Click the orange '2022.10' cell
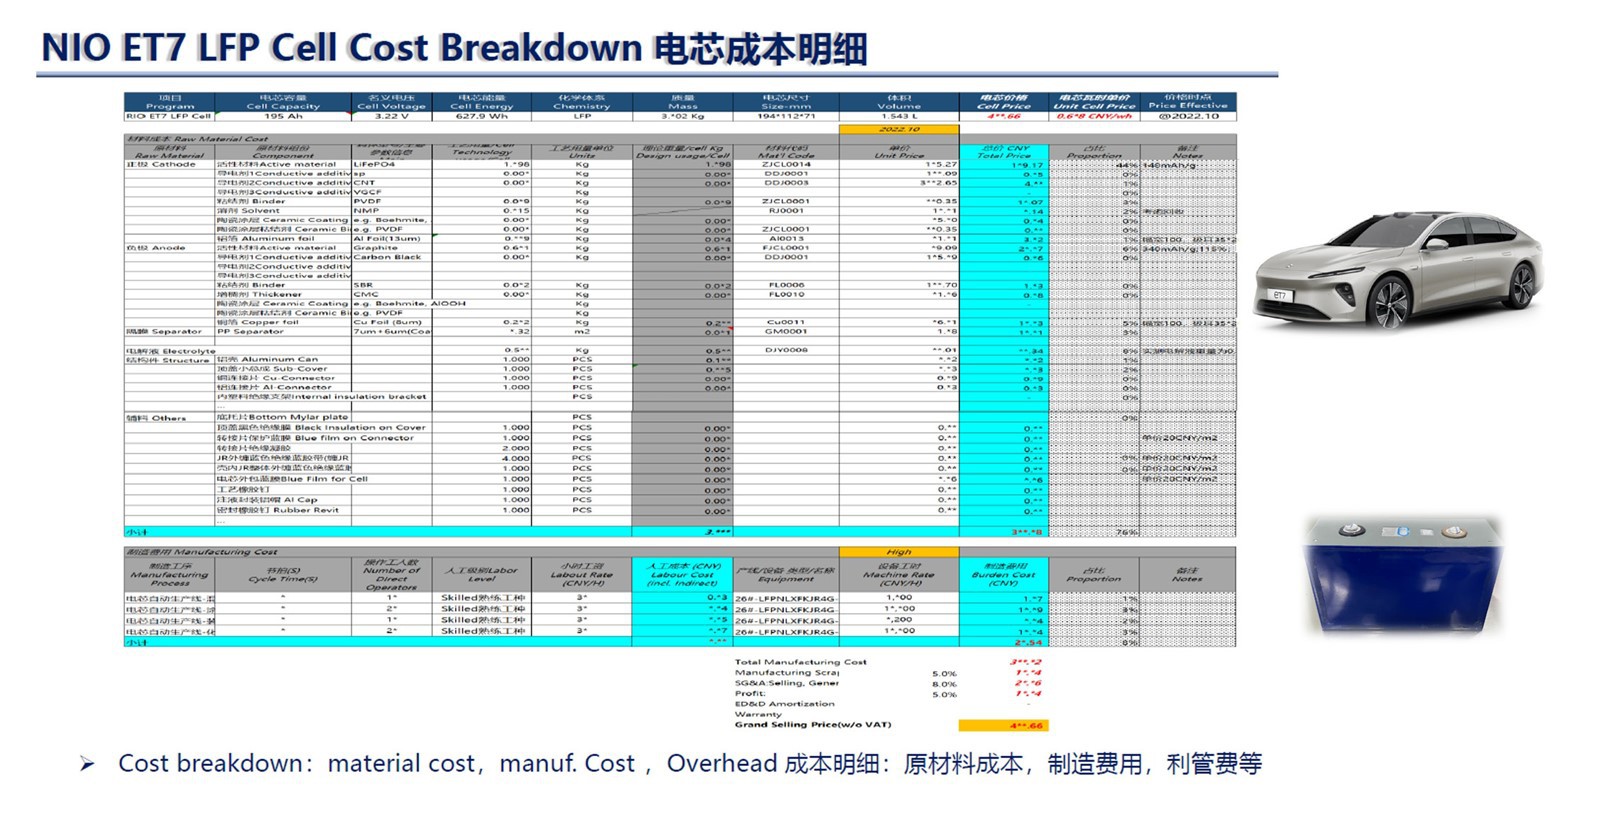Viewport: 1600px width, 821px height. (x=899, y=129)
